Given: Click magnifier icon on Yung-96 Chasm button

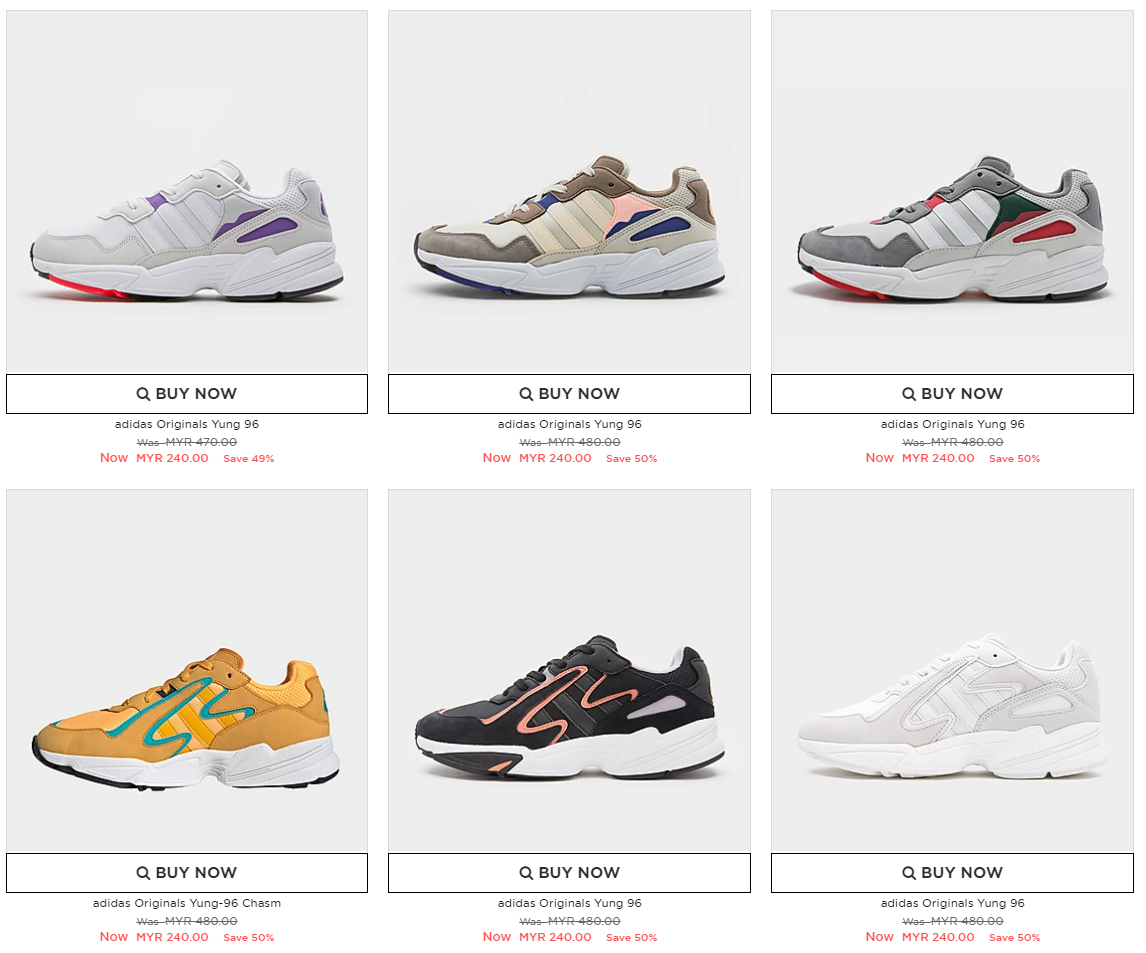Looking at the screenshot, I should click(x=143, y=873).
